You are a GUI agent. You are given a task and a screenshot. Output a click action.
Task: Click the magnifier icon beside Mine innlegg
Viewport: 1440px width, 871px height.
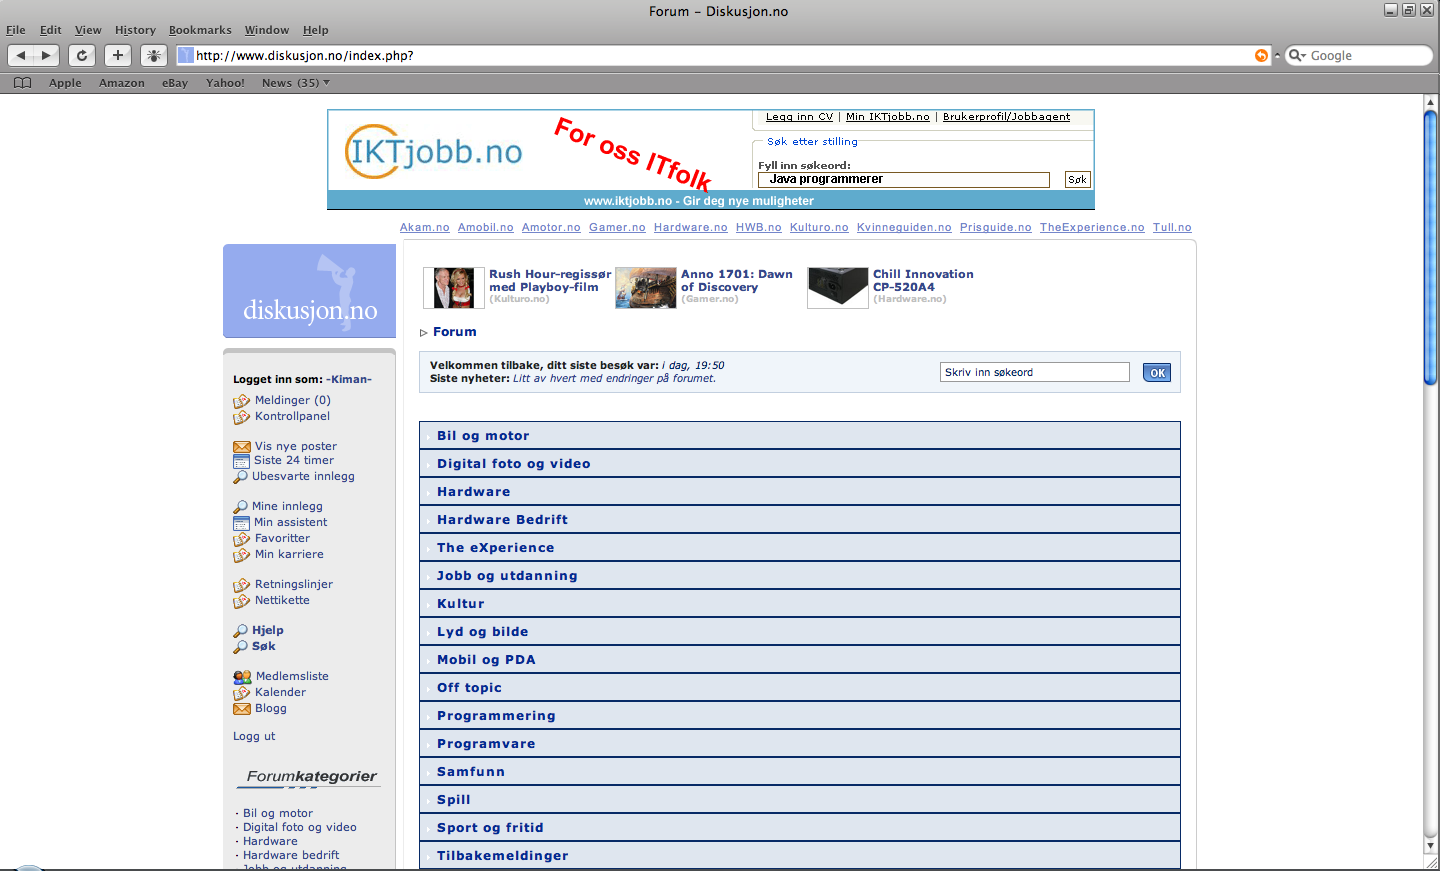coord(240,507)
